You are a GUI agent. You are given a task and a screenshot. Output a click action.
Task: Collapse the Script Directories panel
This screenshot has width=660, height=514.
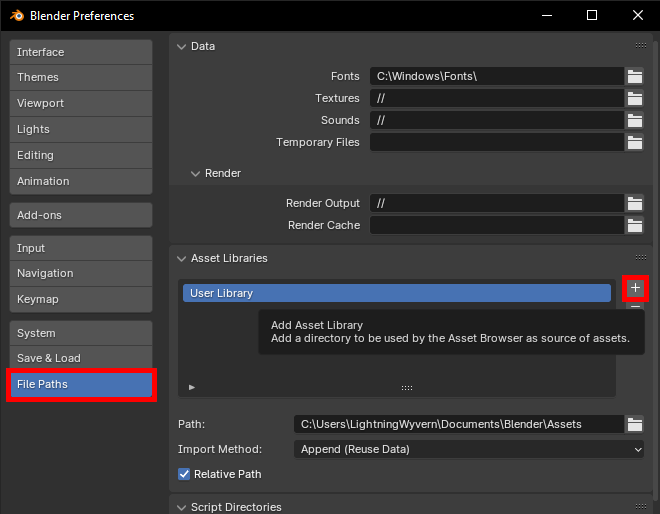pyautogui.click(x=181, y=507)
